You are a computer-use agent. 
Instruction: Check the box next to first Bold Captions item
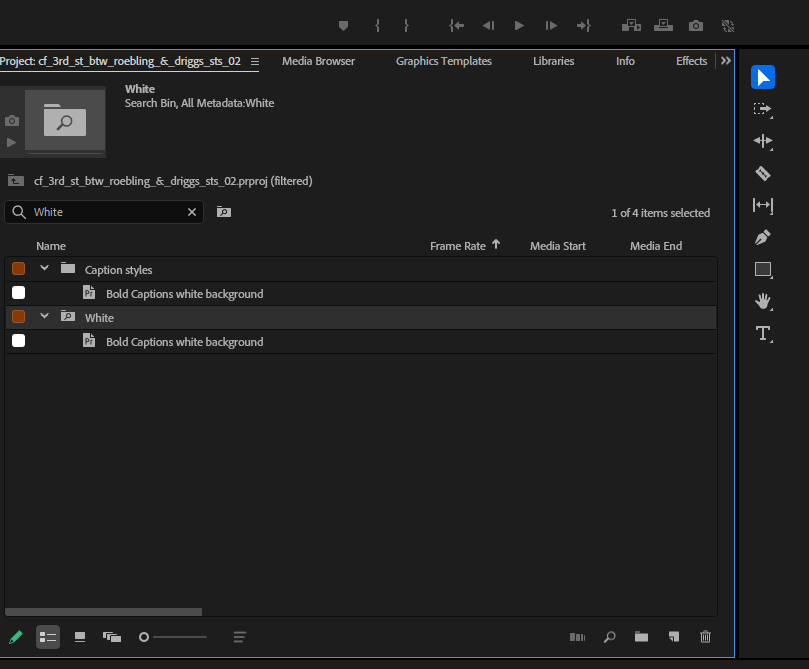click(18, 292)
